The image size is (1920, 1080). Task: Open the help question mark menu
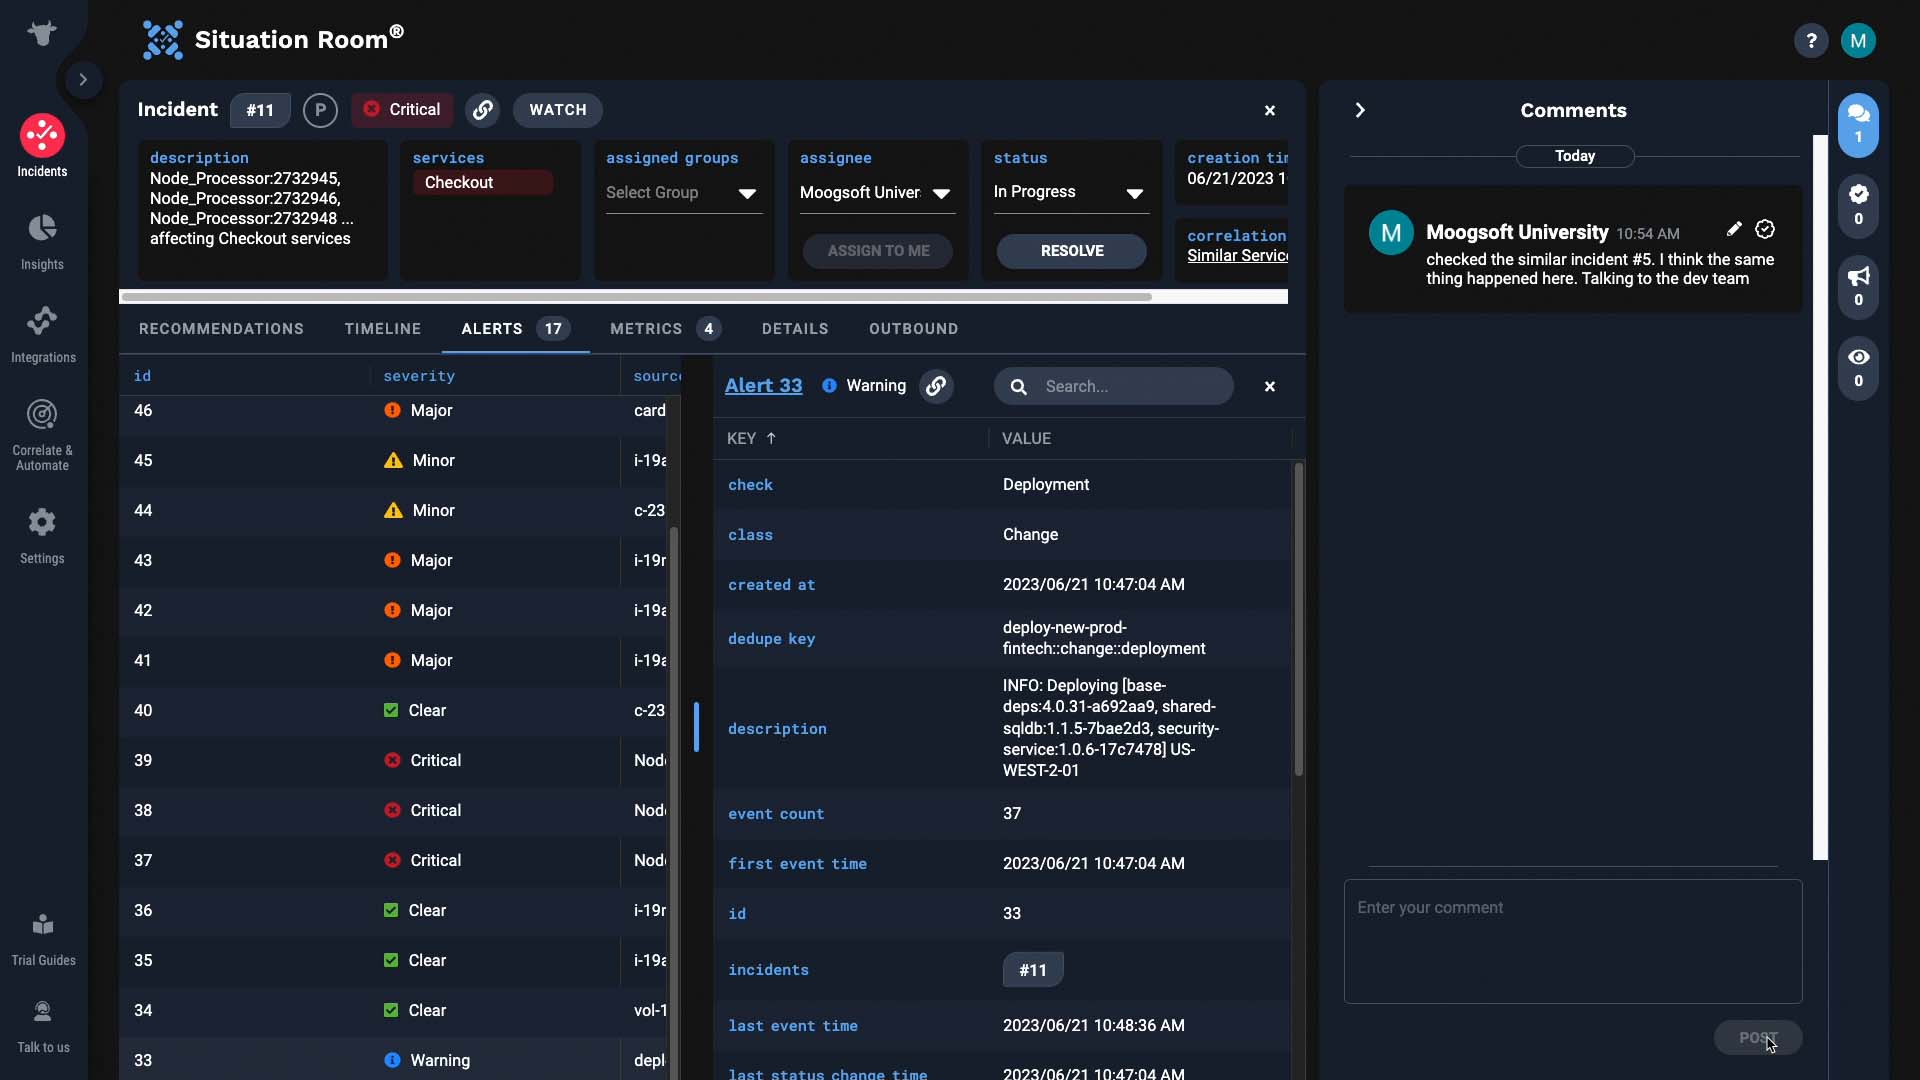pyautogui.click(x=1810, y=41)
